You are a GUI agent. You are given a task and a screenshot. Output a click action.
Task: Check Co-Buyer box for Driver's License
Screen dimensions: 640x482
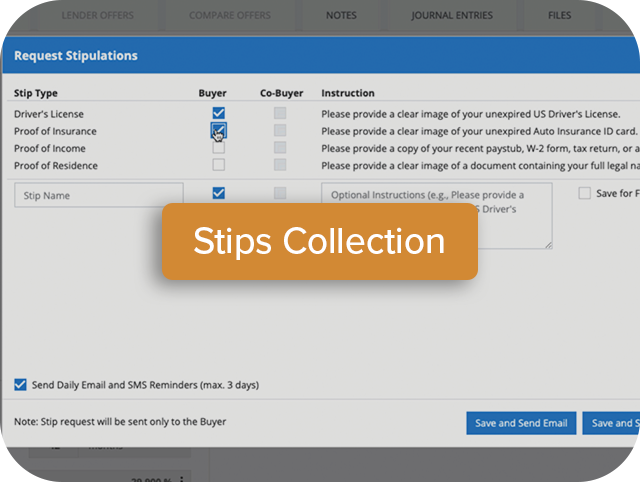pos(280,114)
